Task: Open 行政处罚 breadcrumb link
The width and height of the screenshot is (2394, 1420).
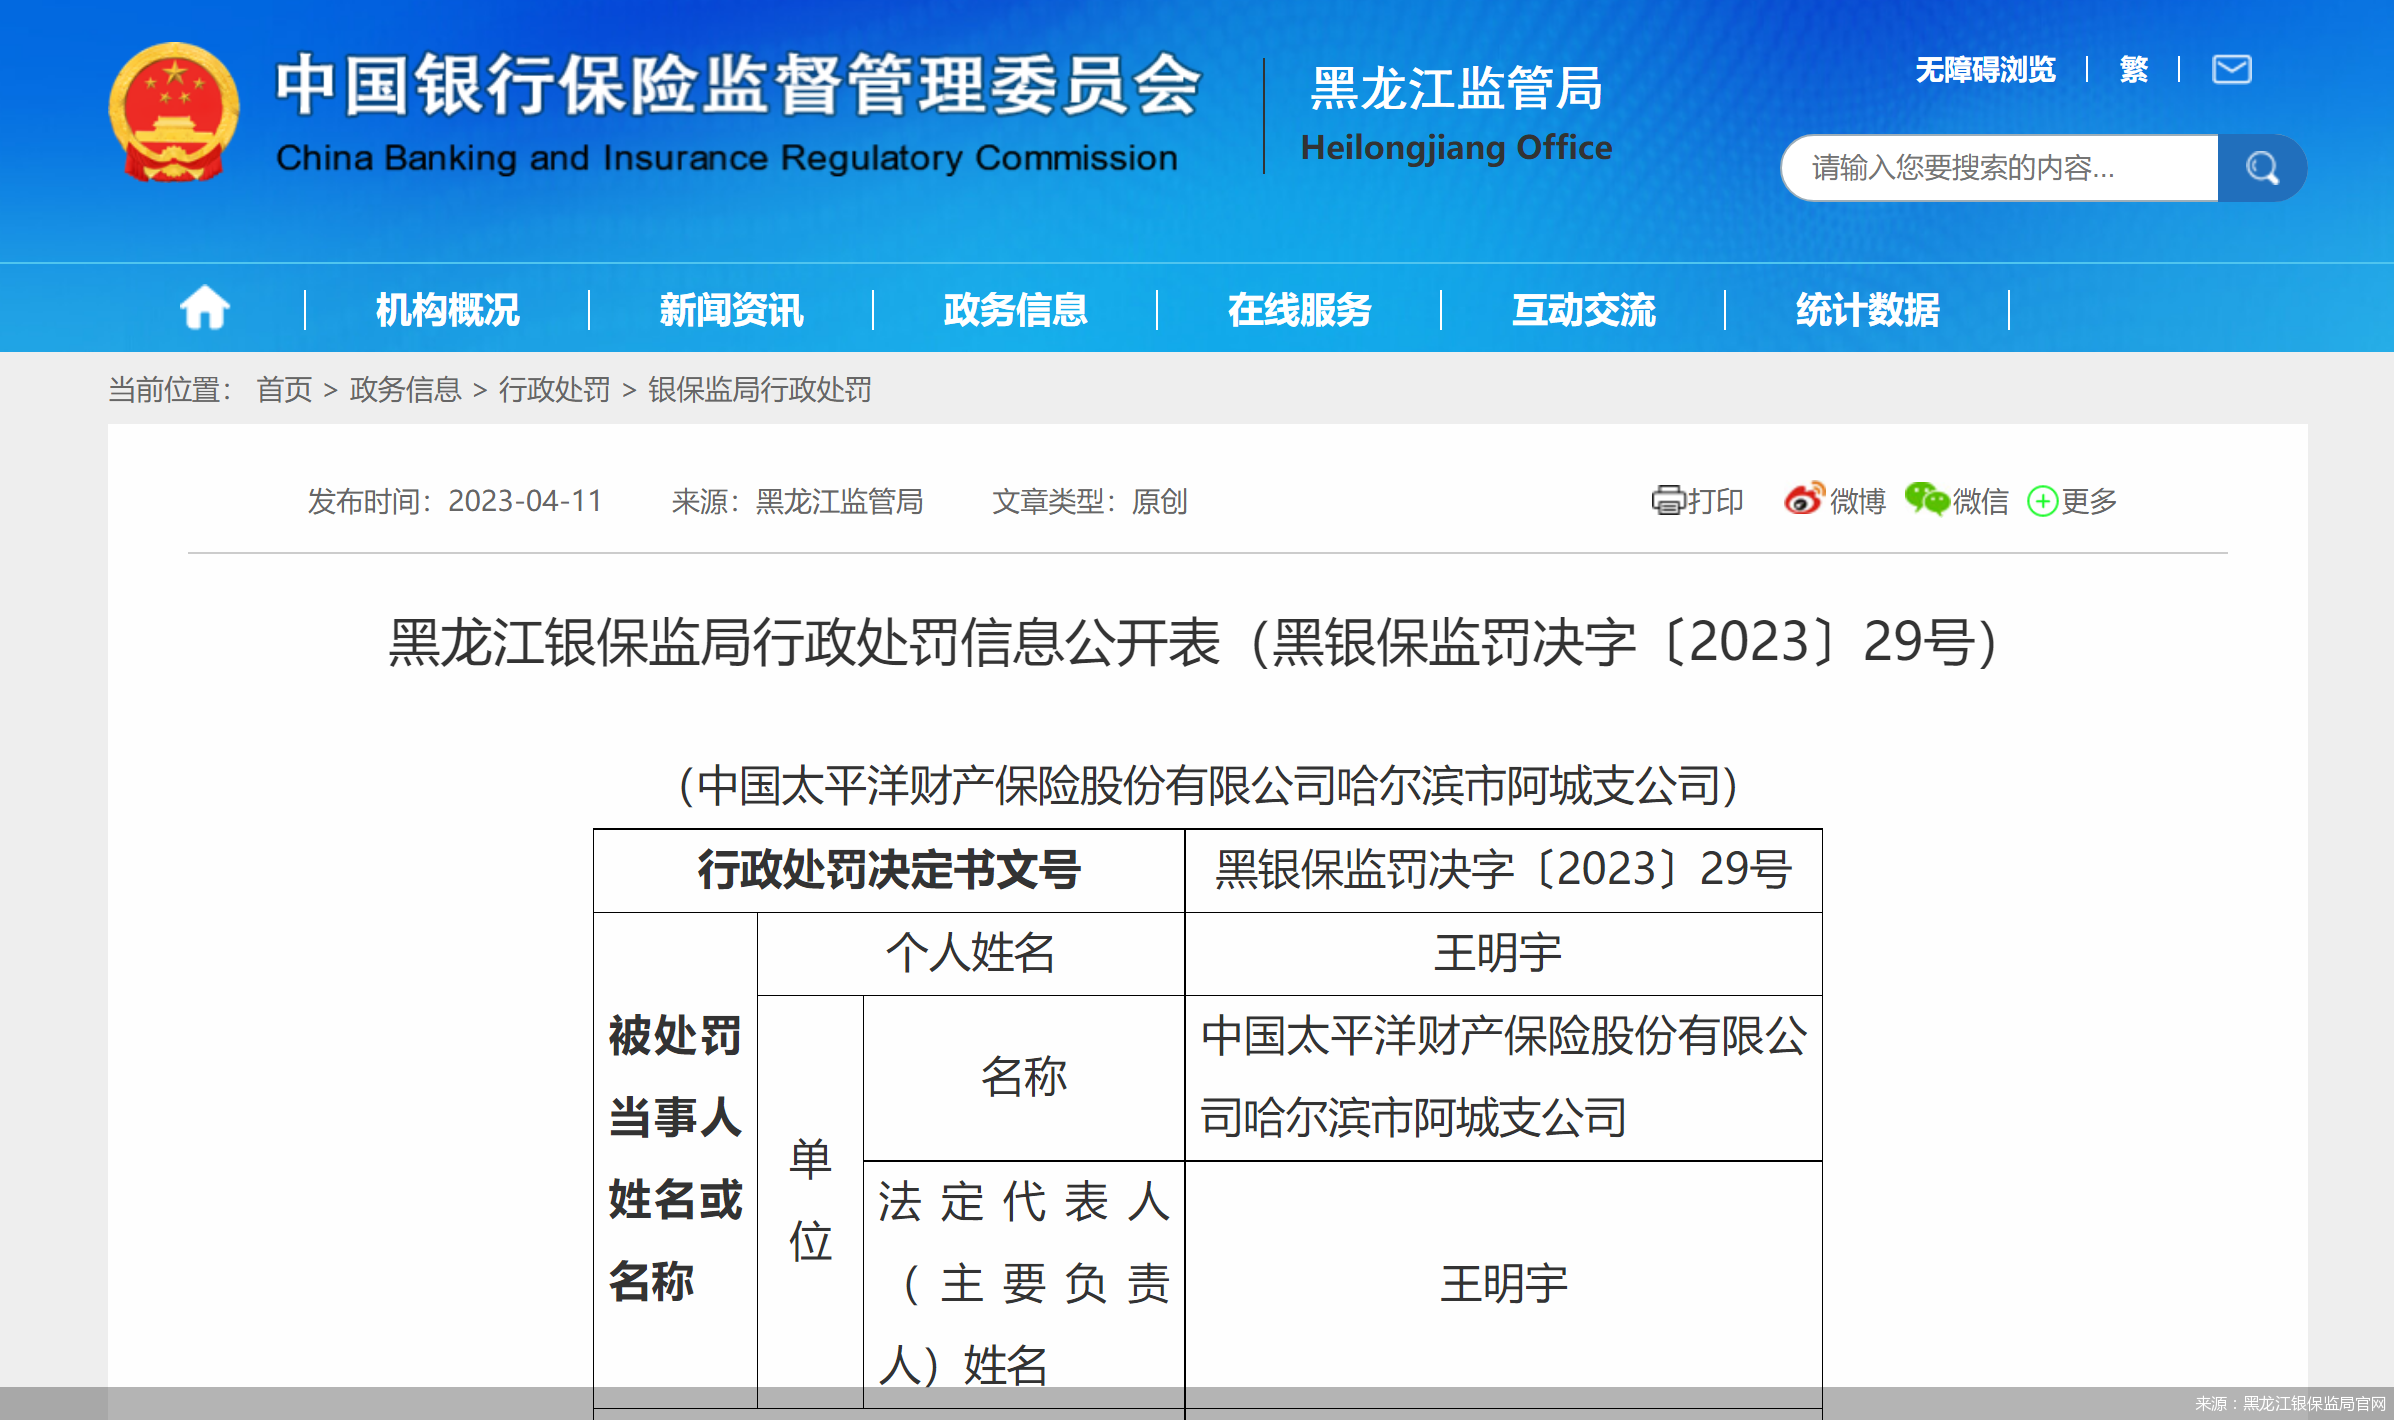Action: point(554,390)
